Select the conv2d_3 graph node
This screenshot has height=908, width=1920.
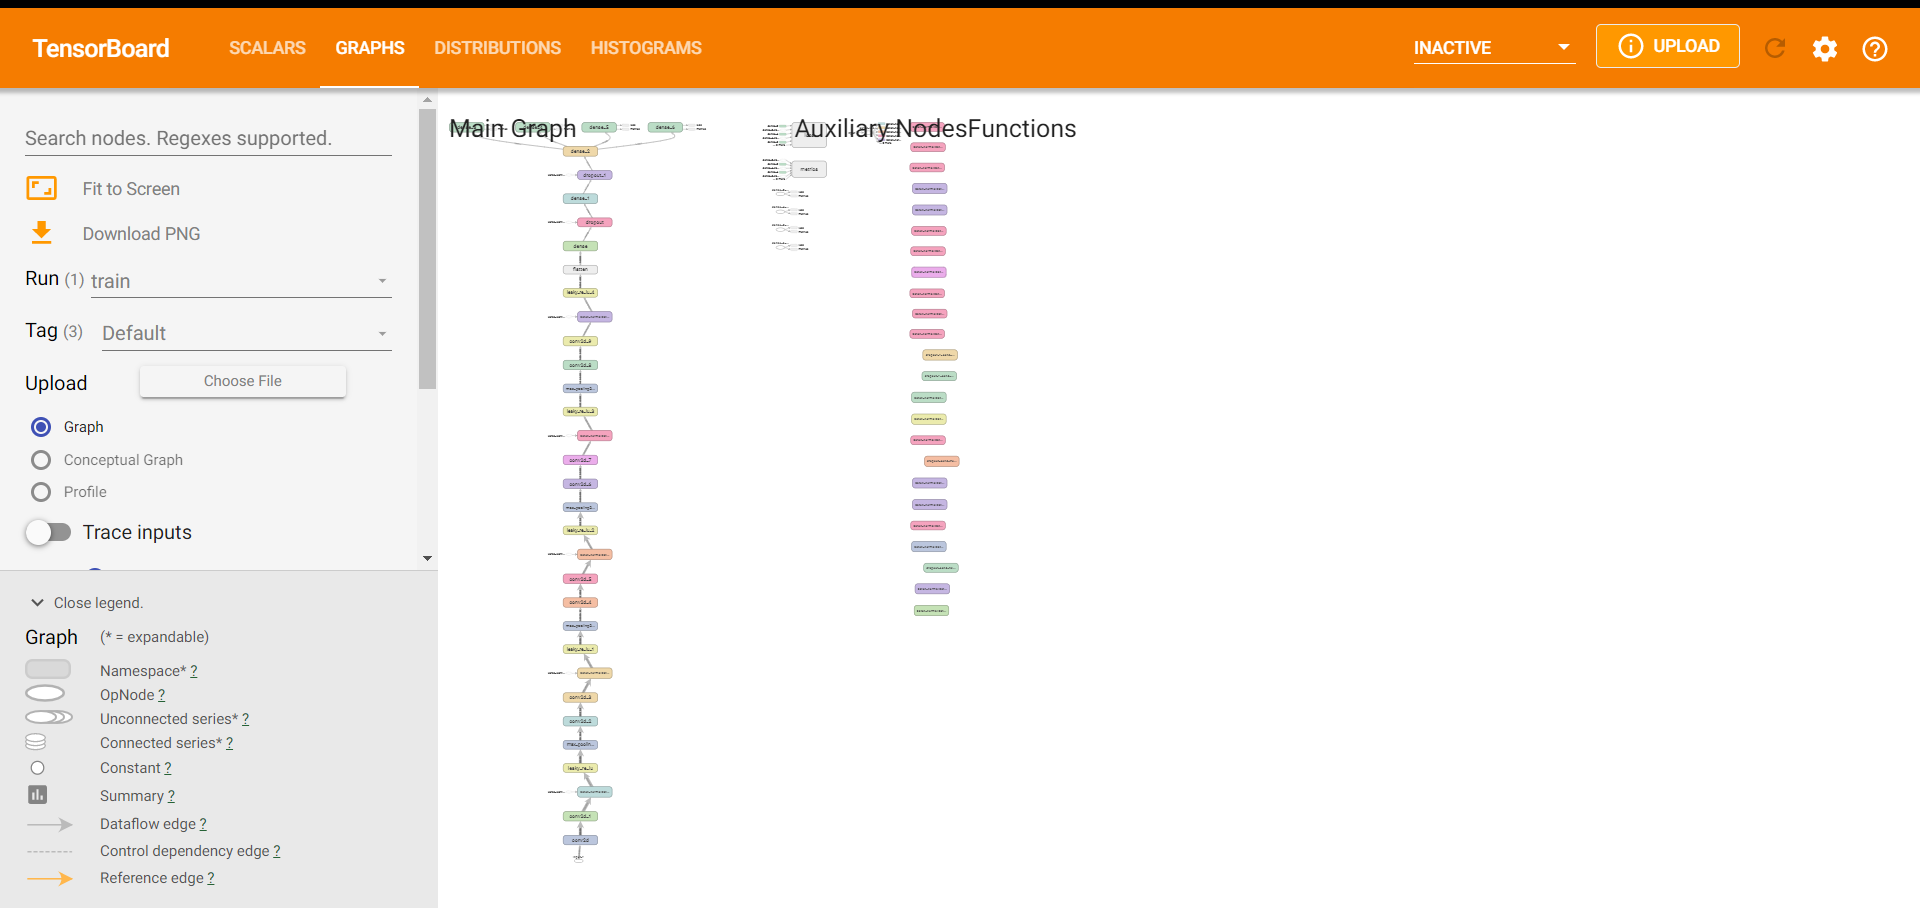pos(580,697)
